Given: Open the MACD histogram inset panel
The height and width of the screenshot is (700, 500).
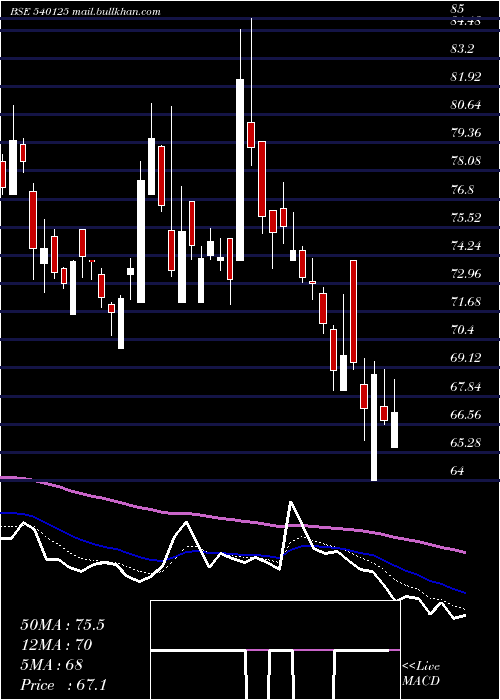Looking at the screenshot, I should point(275,650).
